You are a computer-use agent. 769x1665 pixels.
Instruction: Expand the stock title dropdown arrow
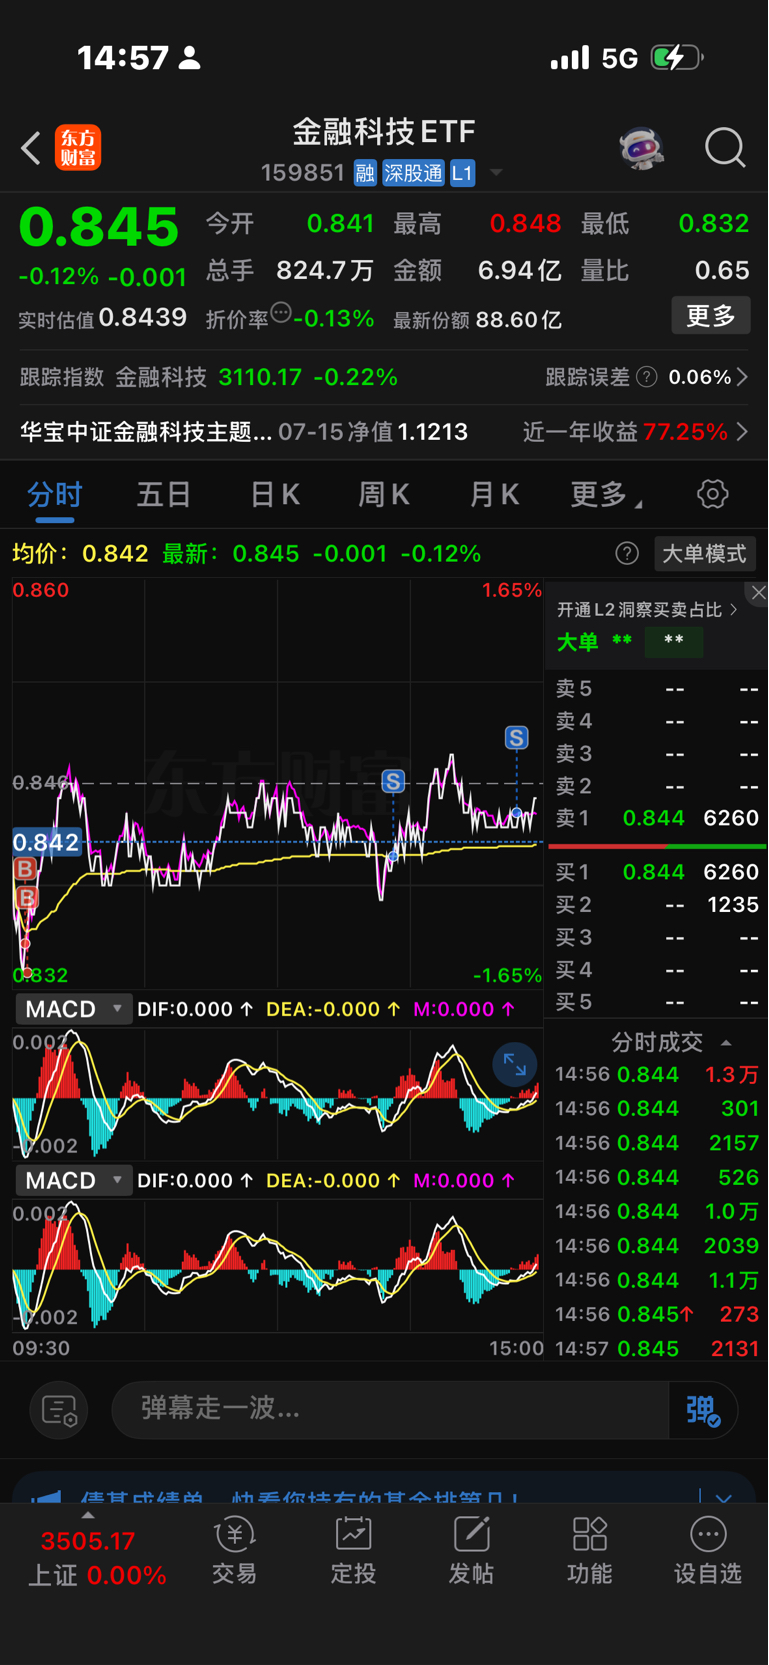point(496,173)
